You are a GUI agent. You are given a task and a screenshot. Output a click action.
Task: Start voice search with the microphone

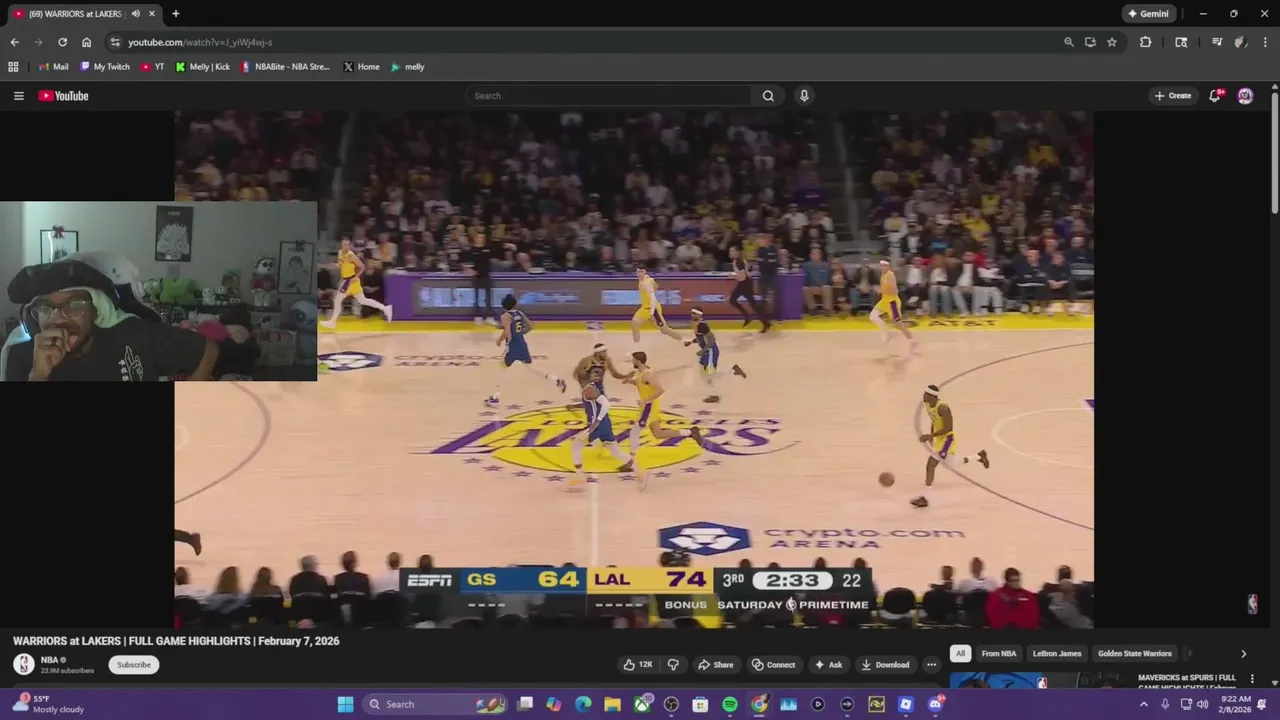804,96
